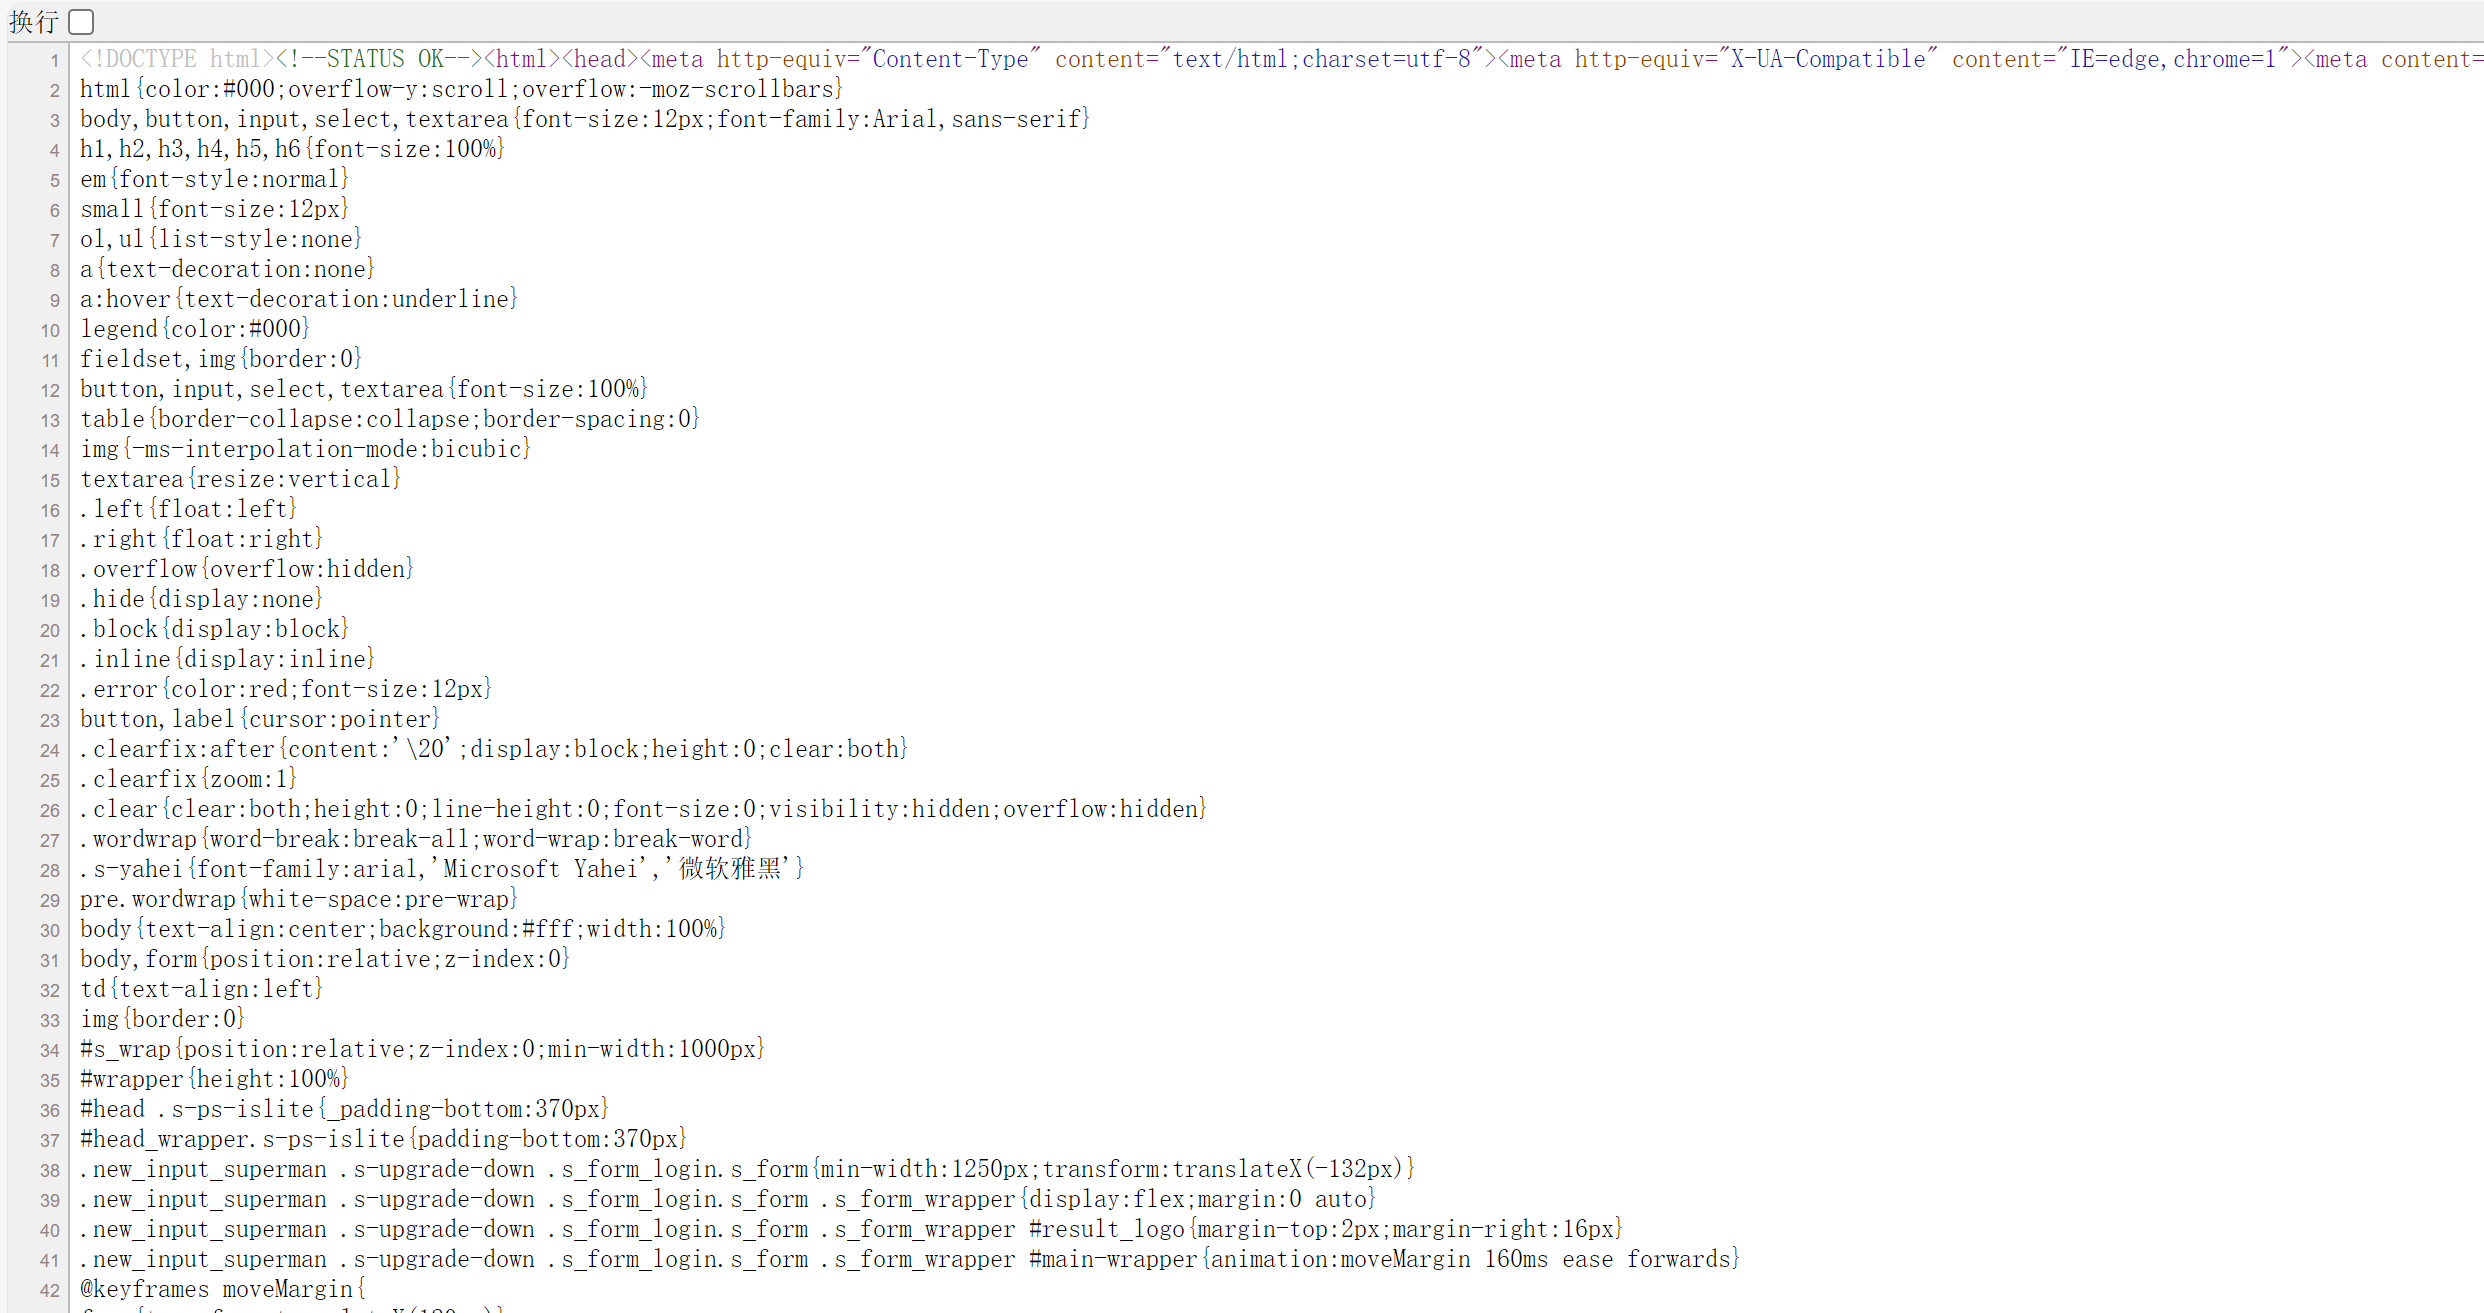2484x1313 pixels.
Task: Click line number 1 in gutter
Action: pyautogui.click(x=54, y=61)
